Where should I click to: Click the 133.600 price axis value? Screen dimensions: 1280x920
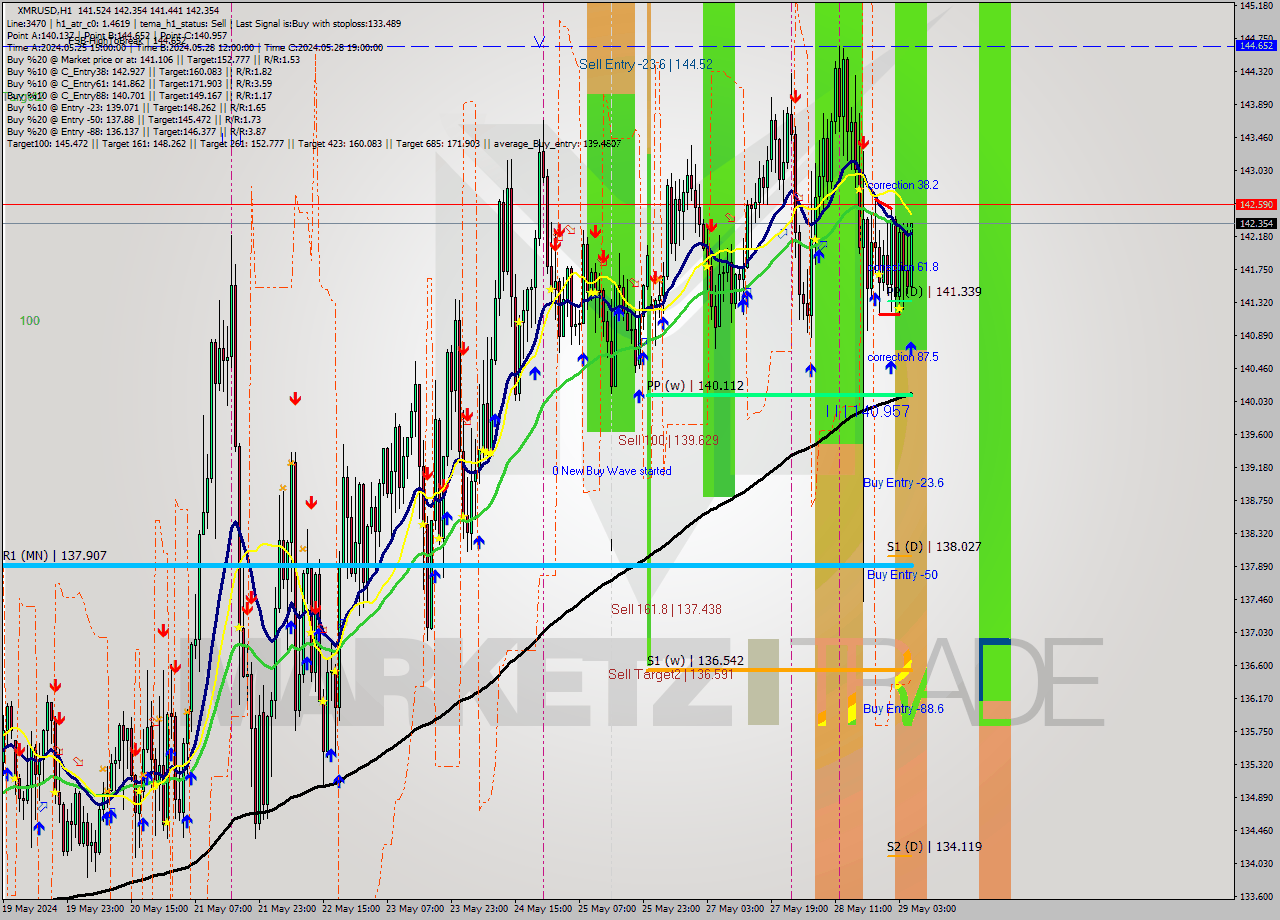click(1256, 896)
